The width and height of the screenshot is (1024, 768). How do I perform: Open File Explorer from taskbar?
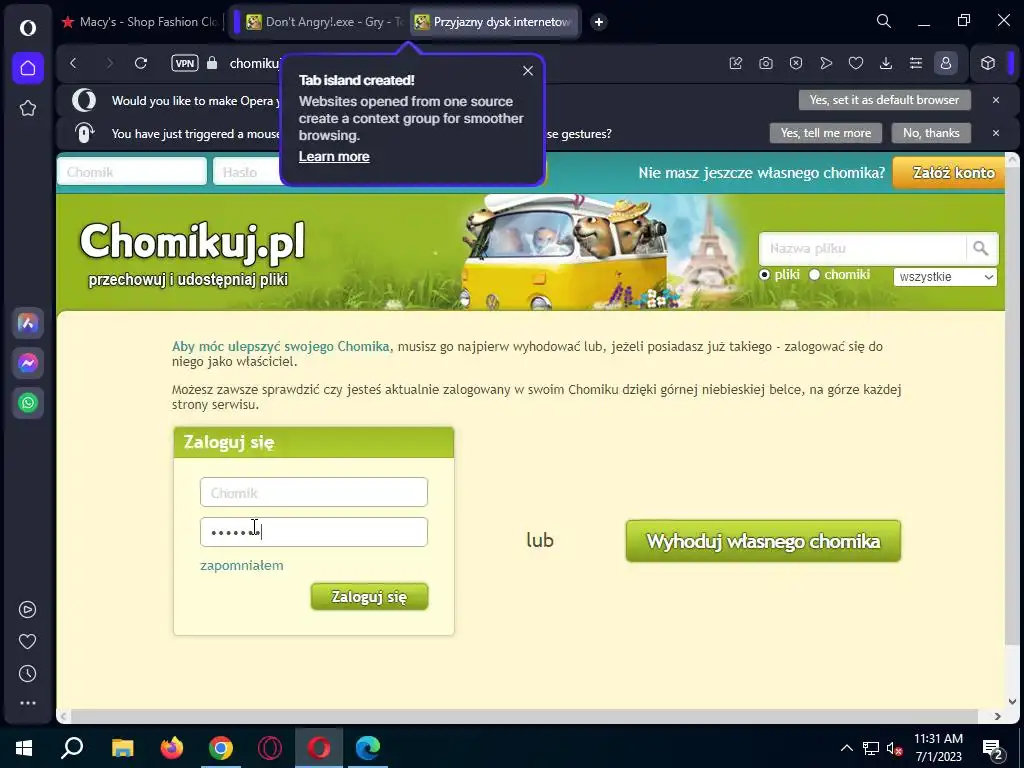point(122,748)
